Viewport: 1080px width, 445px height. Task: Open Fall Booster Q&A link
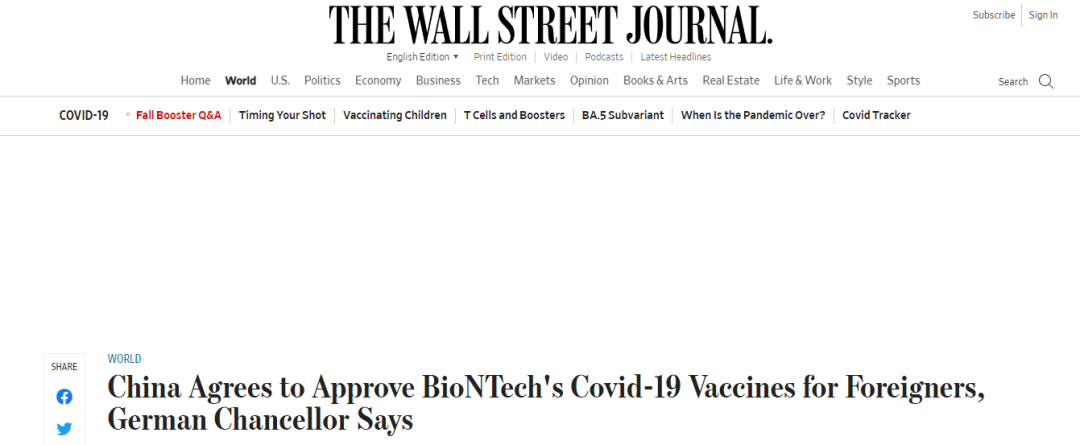(178, 115)
